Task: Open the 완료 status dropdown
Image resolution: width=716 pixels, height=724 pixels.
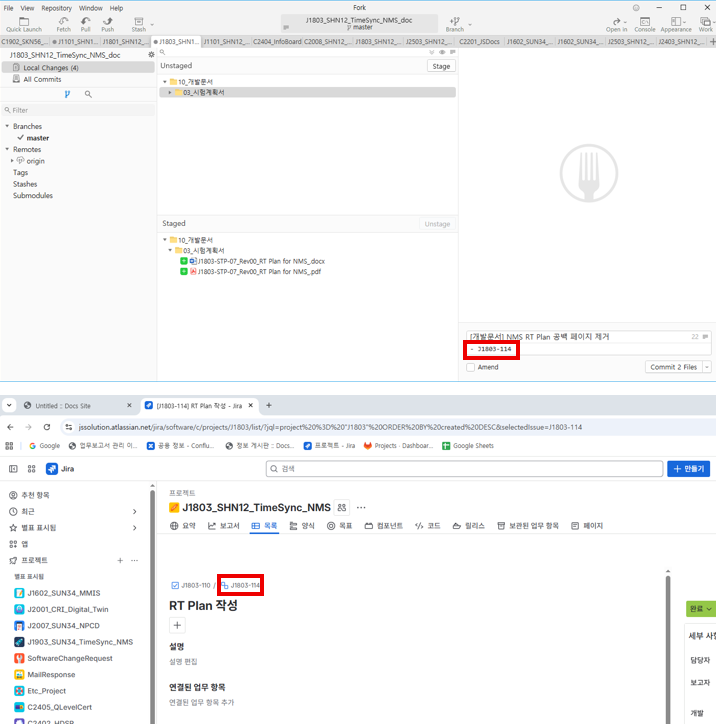Action: tap(699, 608)
